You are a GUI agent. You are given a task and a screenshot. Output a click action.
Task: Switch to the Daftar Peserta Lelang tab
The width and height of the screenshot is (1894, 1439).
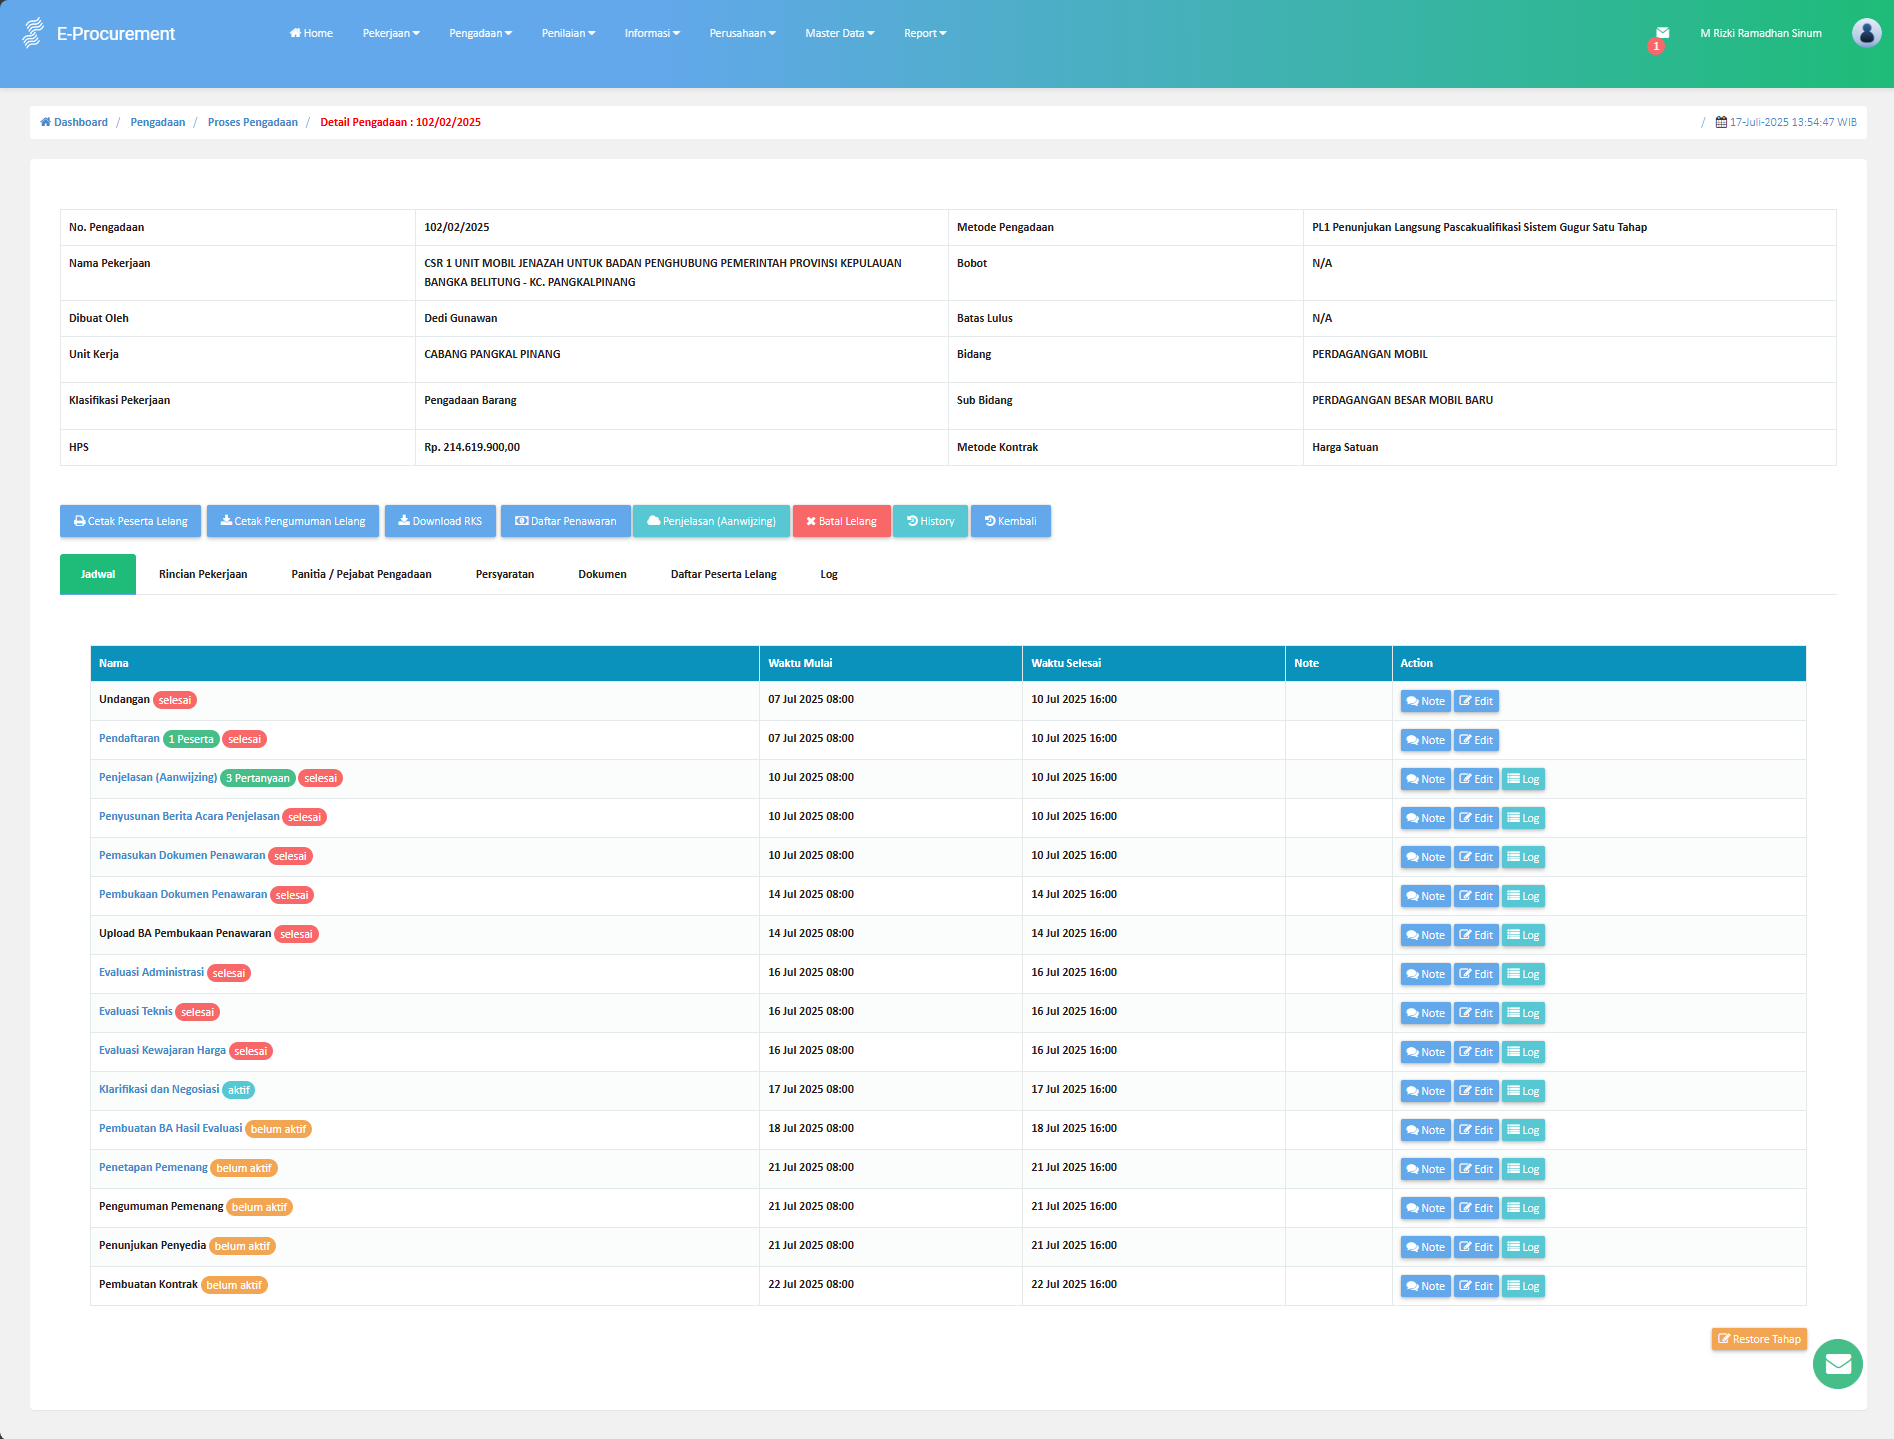tap(723, 574)
